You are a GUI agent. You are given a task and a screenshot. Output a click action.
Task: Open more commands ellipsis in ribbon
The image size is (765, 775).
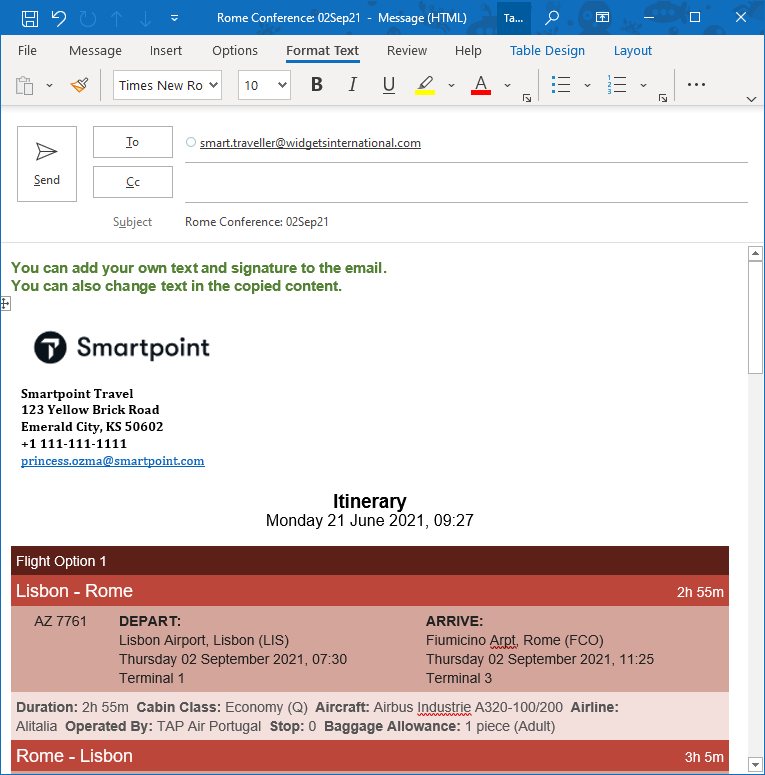pos(696,85)
